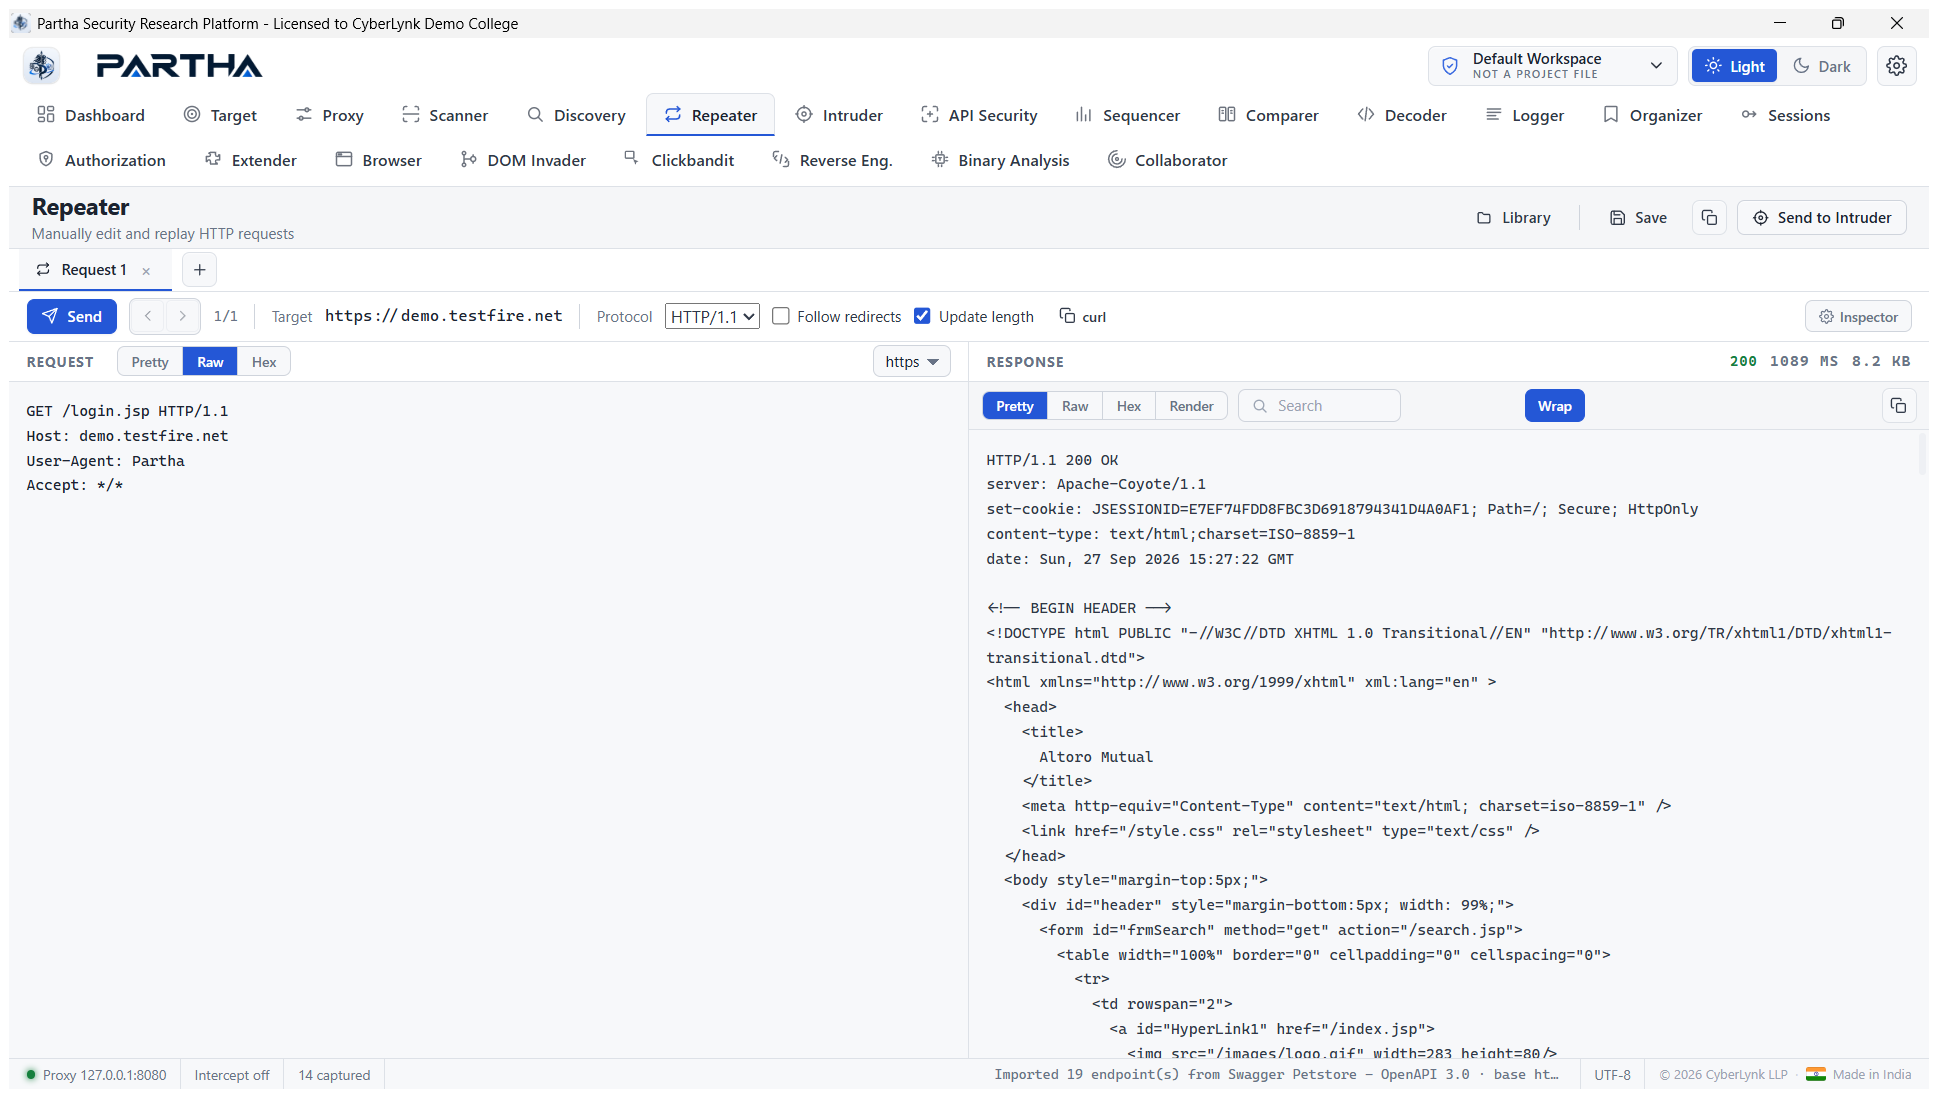Launch the embedded Browser module

point(378,160)
